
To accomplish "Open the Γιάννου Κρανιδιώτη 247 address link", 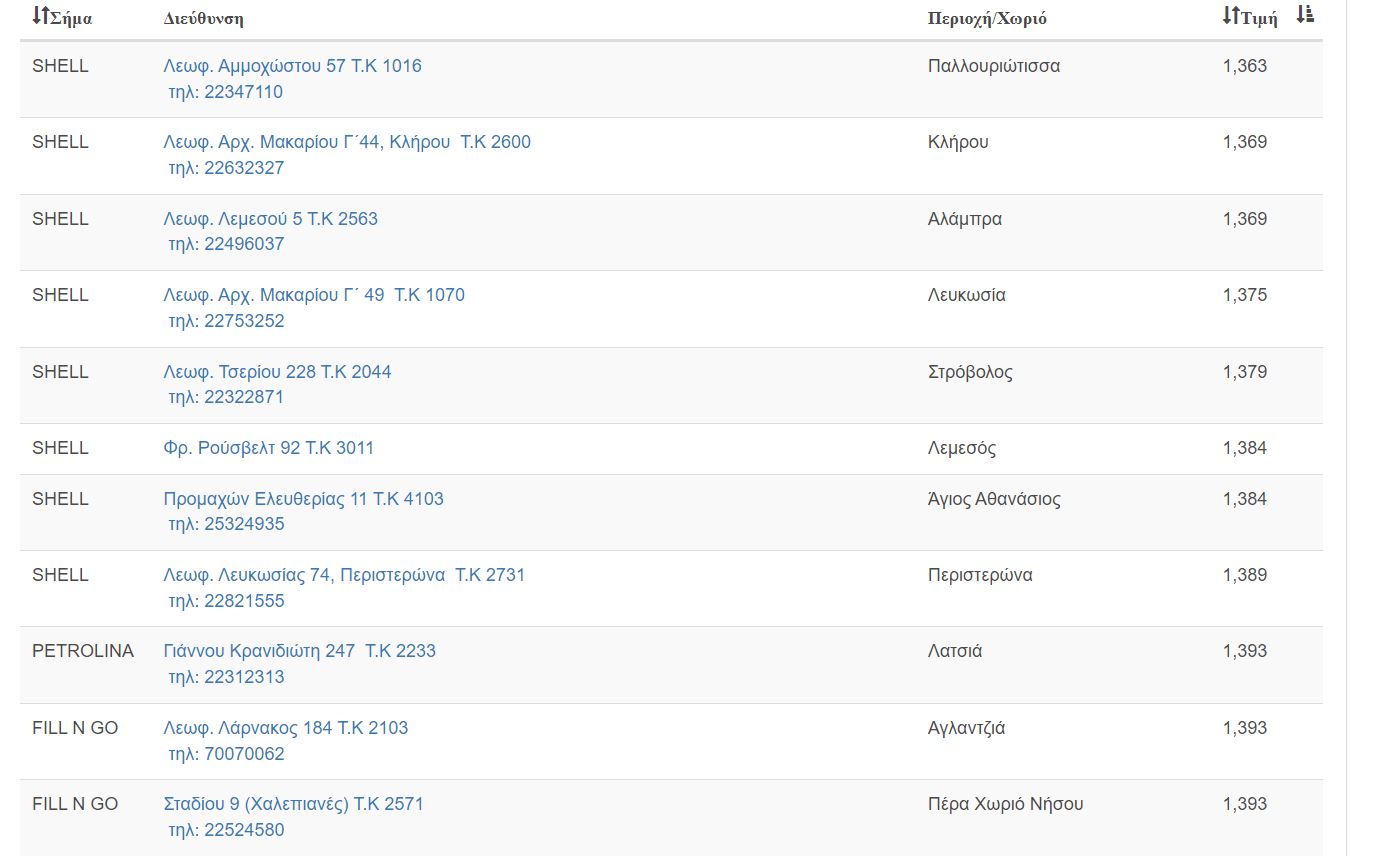I will 299,651.
